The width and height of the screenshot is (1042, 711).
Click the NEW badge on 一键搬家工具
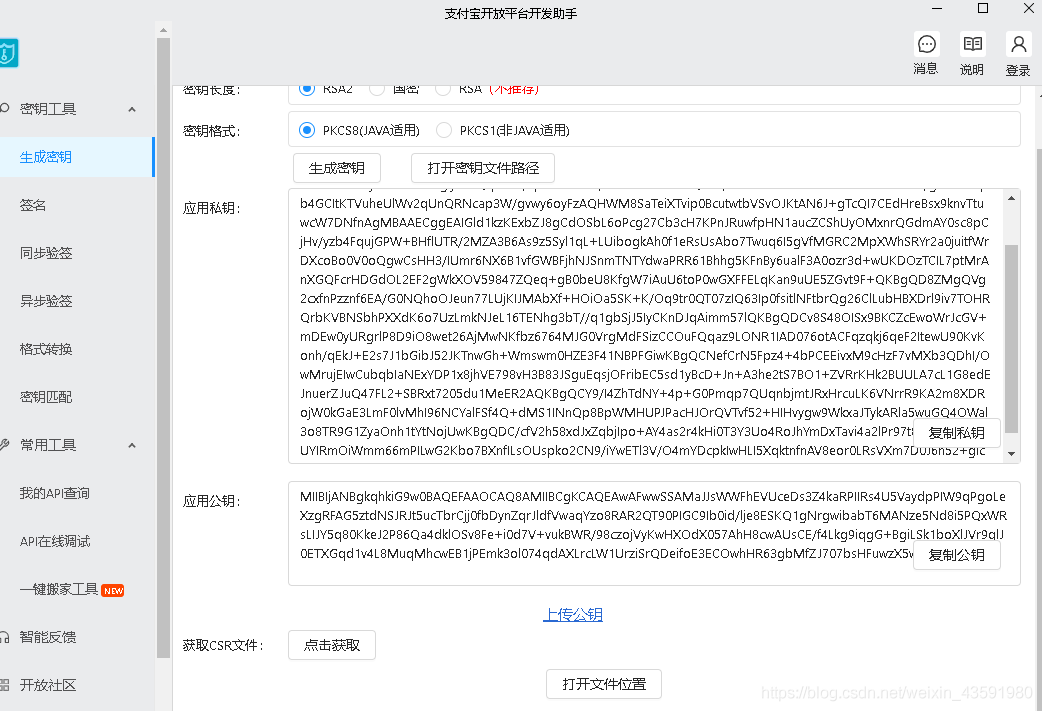pyautogui.click(x=113, y=591)
